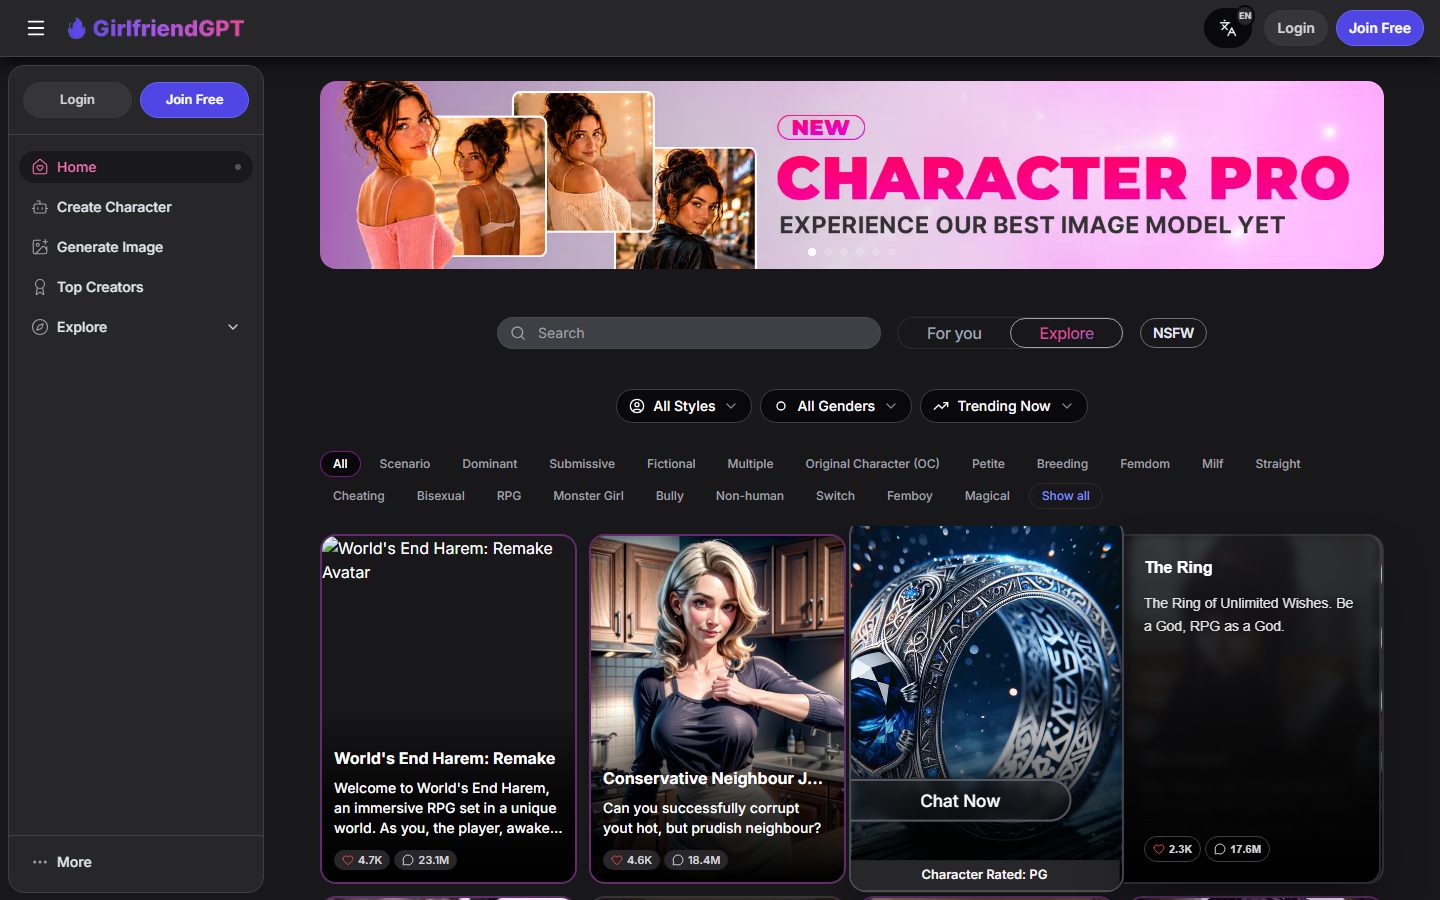Click chat bubble icon showing 23.1M
1440x900 pixels.
click(407, 860)
